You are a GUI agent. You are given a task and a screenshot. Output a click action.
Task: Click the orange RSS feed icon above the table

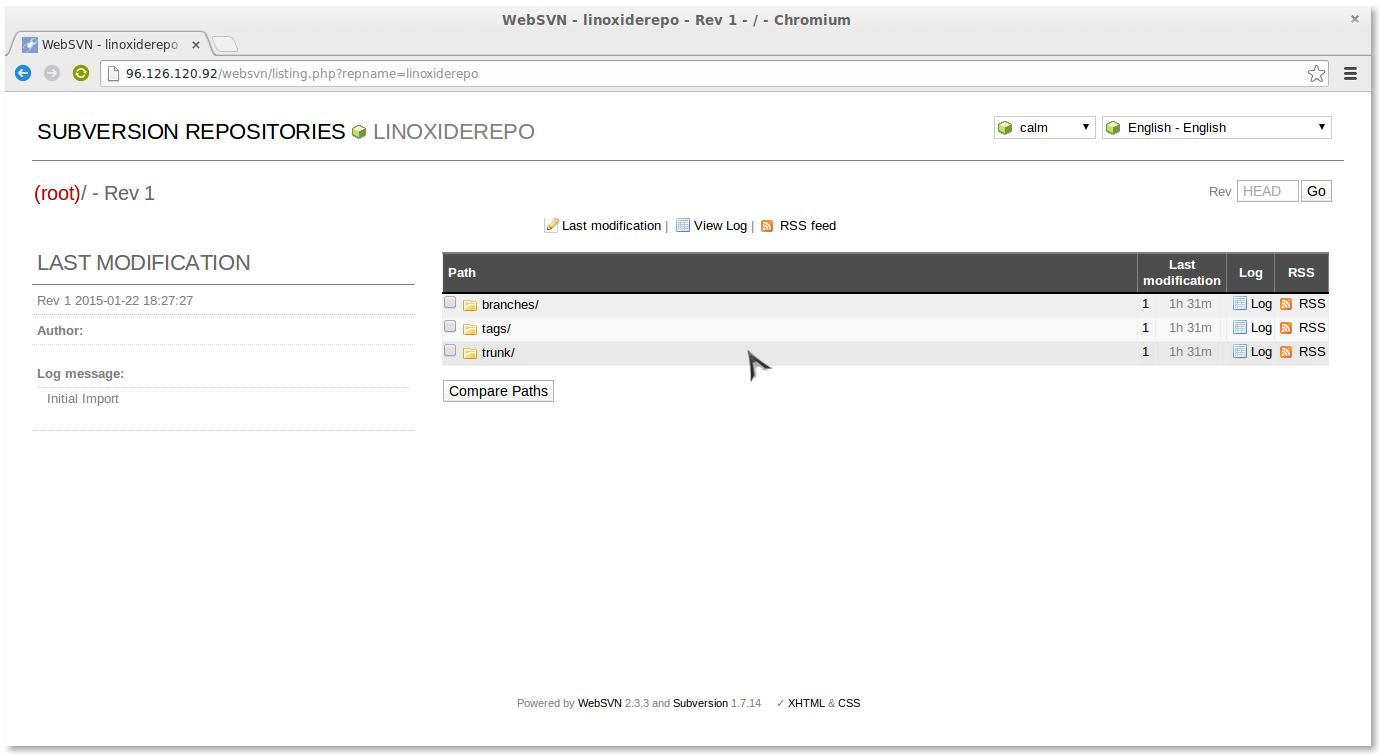767,225
